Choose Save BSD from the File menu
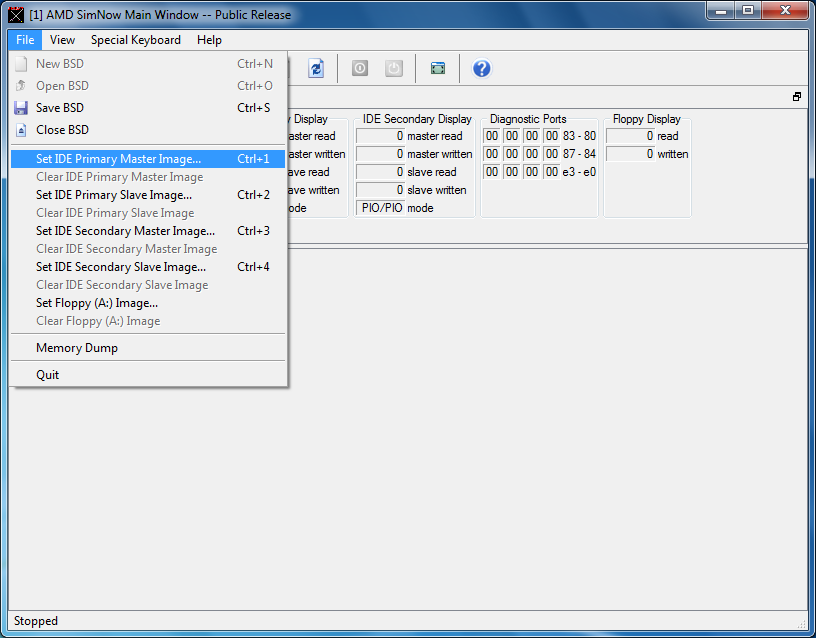The height and width of the screenshot is (638, 816). [x=148, y=108]
